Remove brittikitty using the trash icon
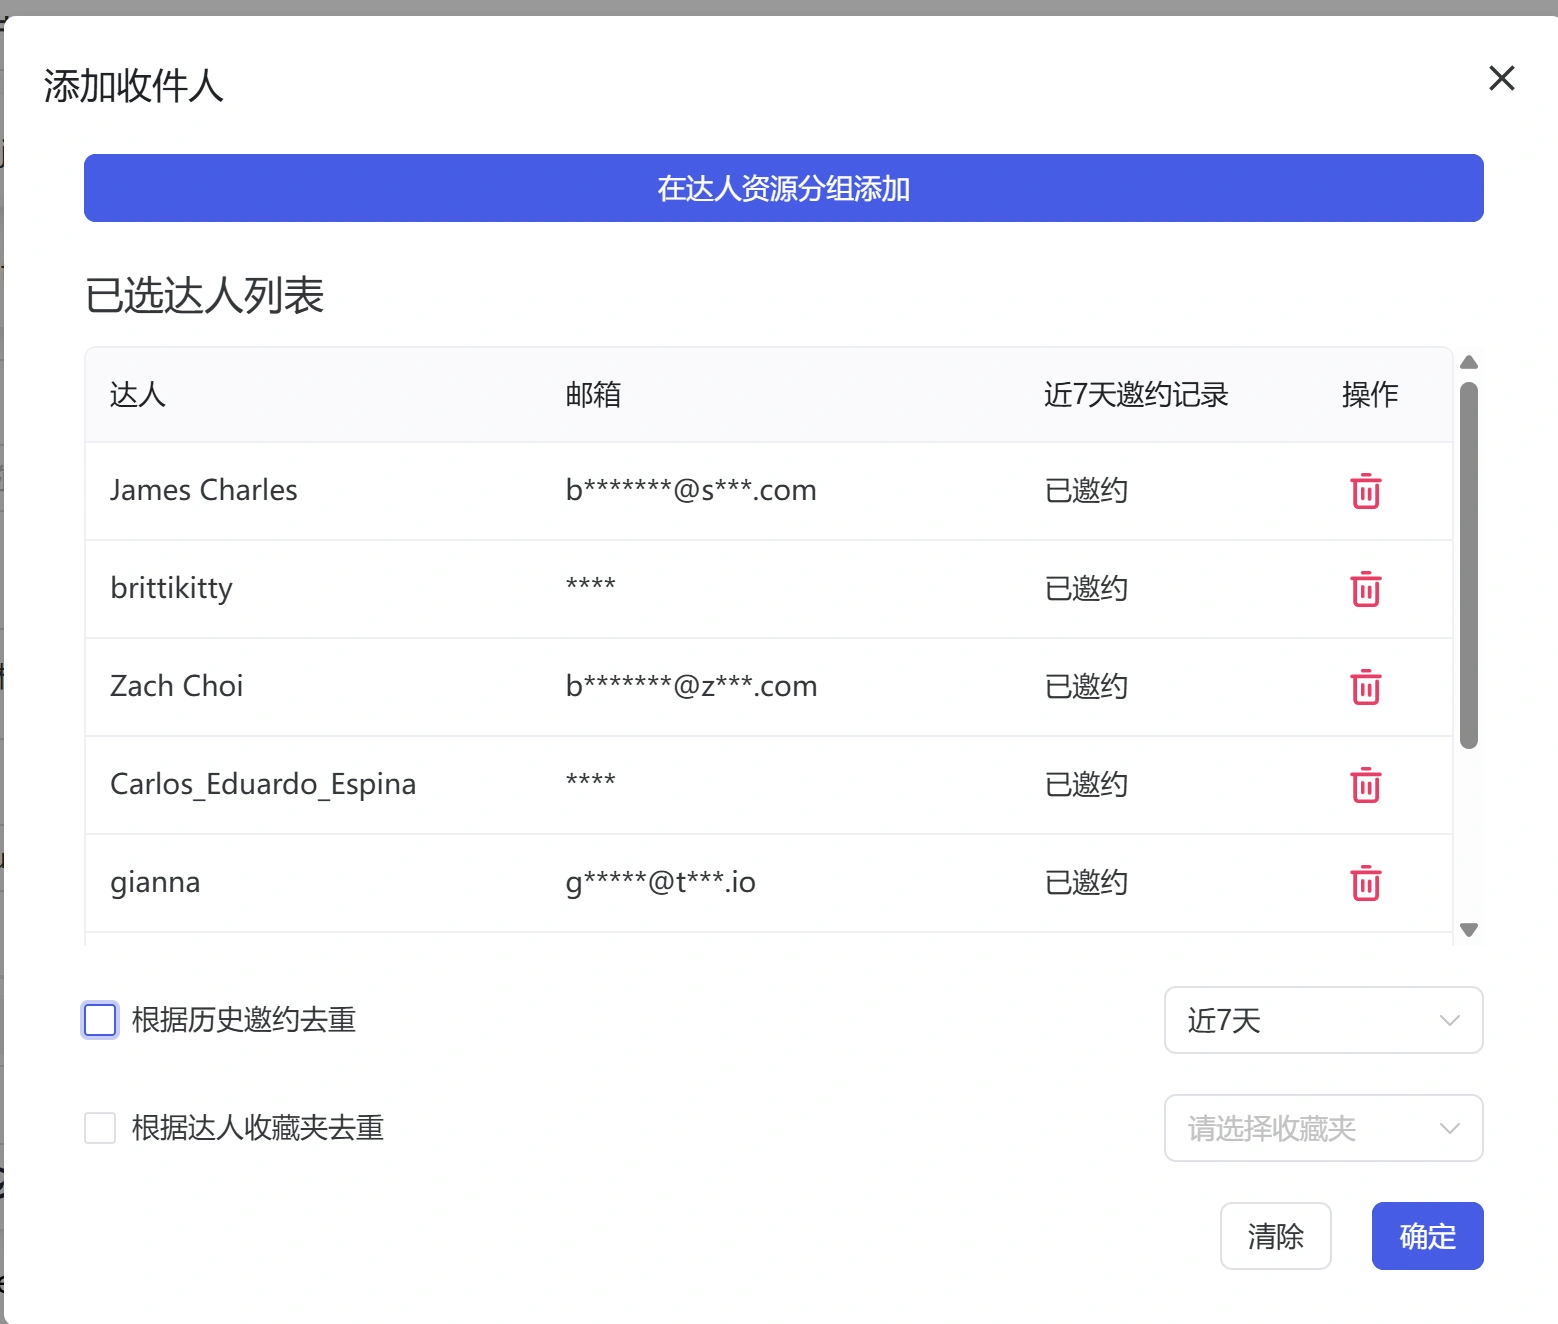The width and height of the screenshot is (1558, 1324). (x=1365, y=589)
